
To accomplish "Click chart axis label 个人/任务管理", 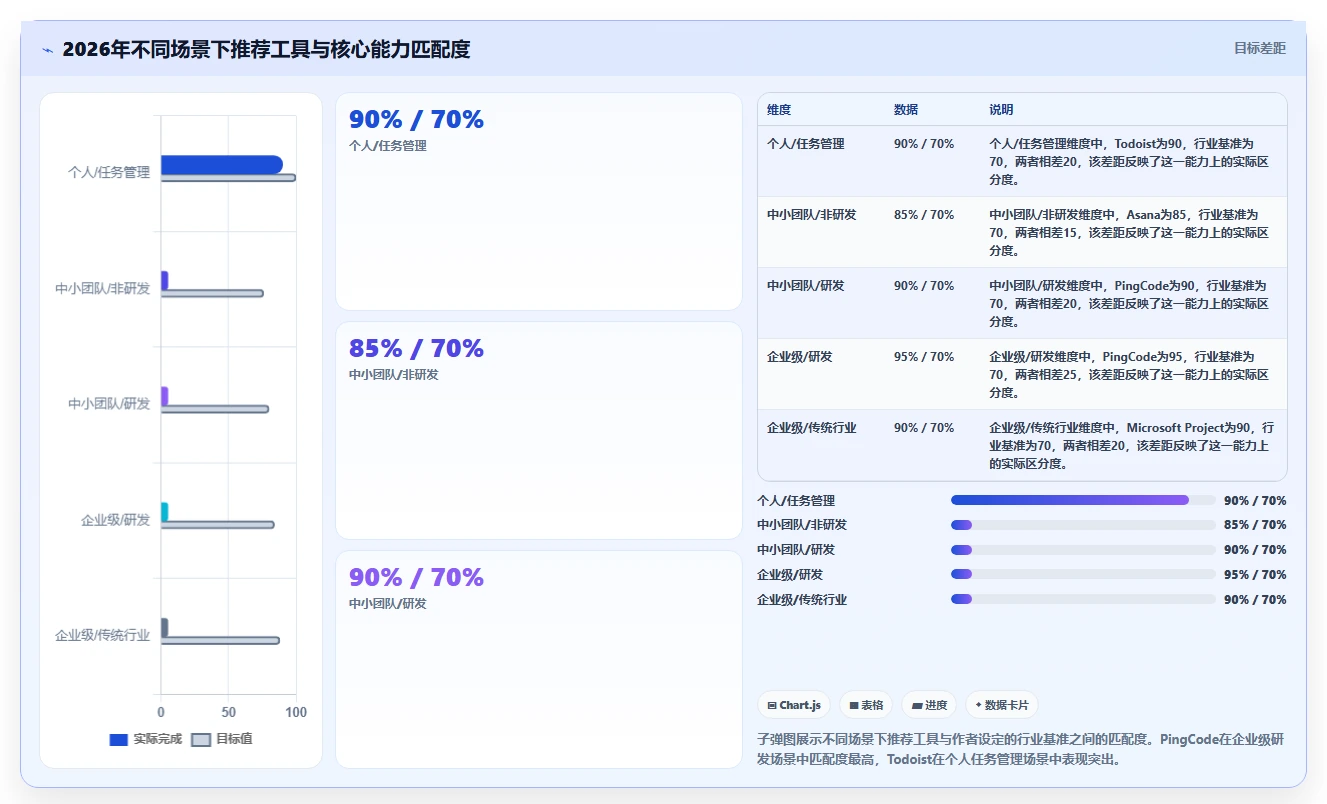I will coord(109,172).
